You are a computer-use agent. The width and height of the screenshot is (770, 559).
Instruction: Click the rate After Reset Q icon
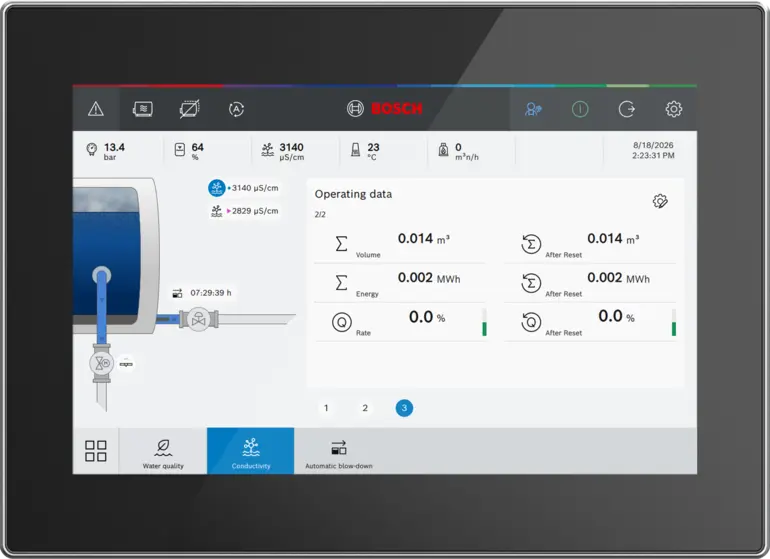click(531, 322)
